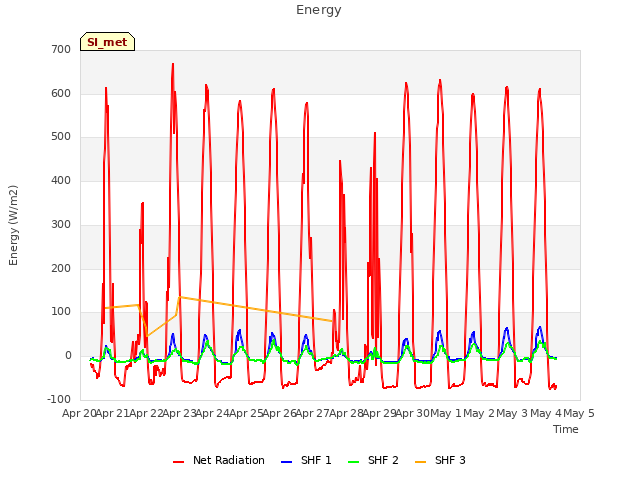Toggle SHF 1 legend entry
The height and width of the screenshot is (480, 640).
306,460
